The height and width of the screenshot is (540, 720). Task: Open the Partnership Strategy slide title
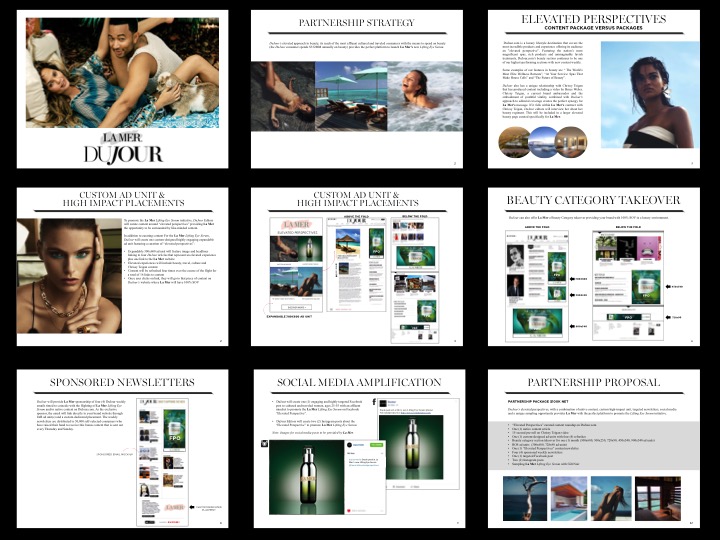click(359, 22)
